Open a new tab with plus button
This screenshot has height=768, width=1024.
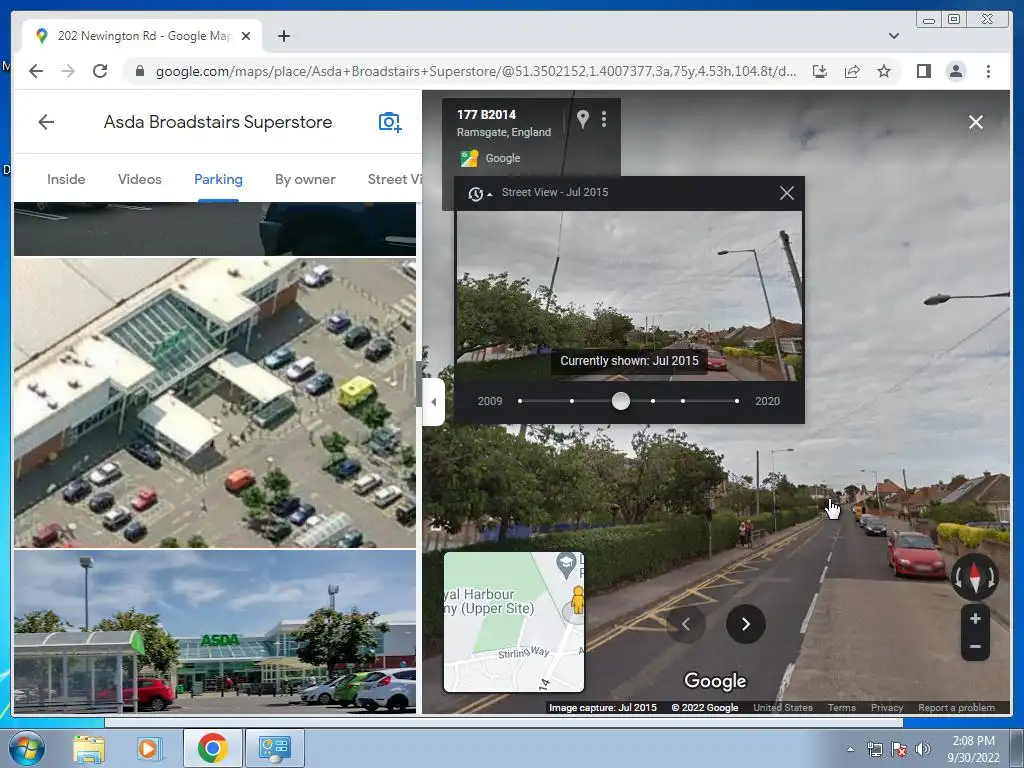tap(283, 36)
